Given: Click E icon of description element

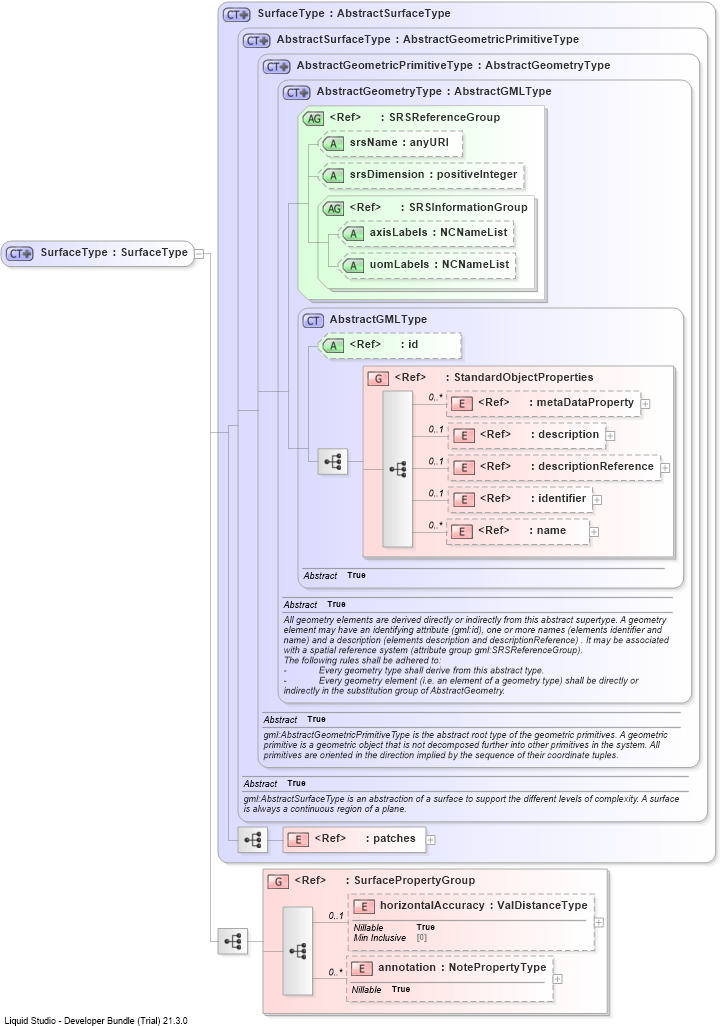Looking at the screenshot, I should point(464,436).
